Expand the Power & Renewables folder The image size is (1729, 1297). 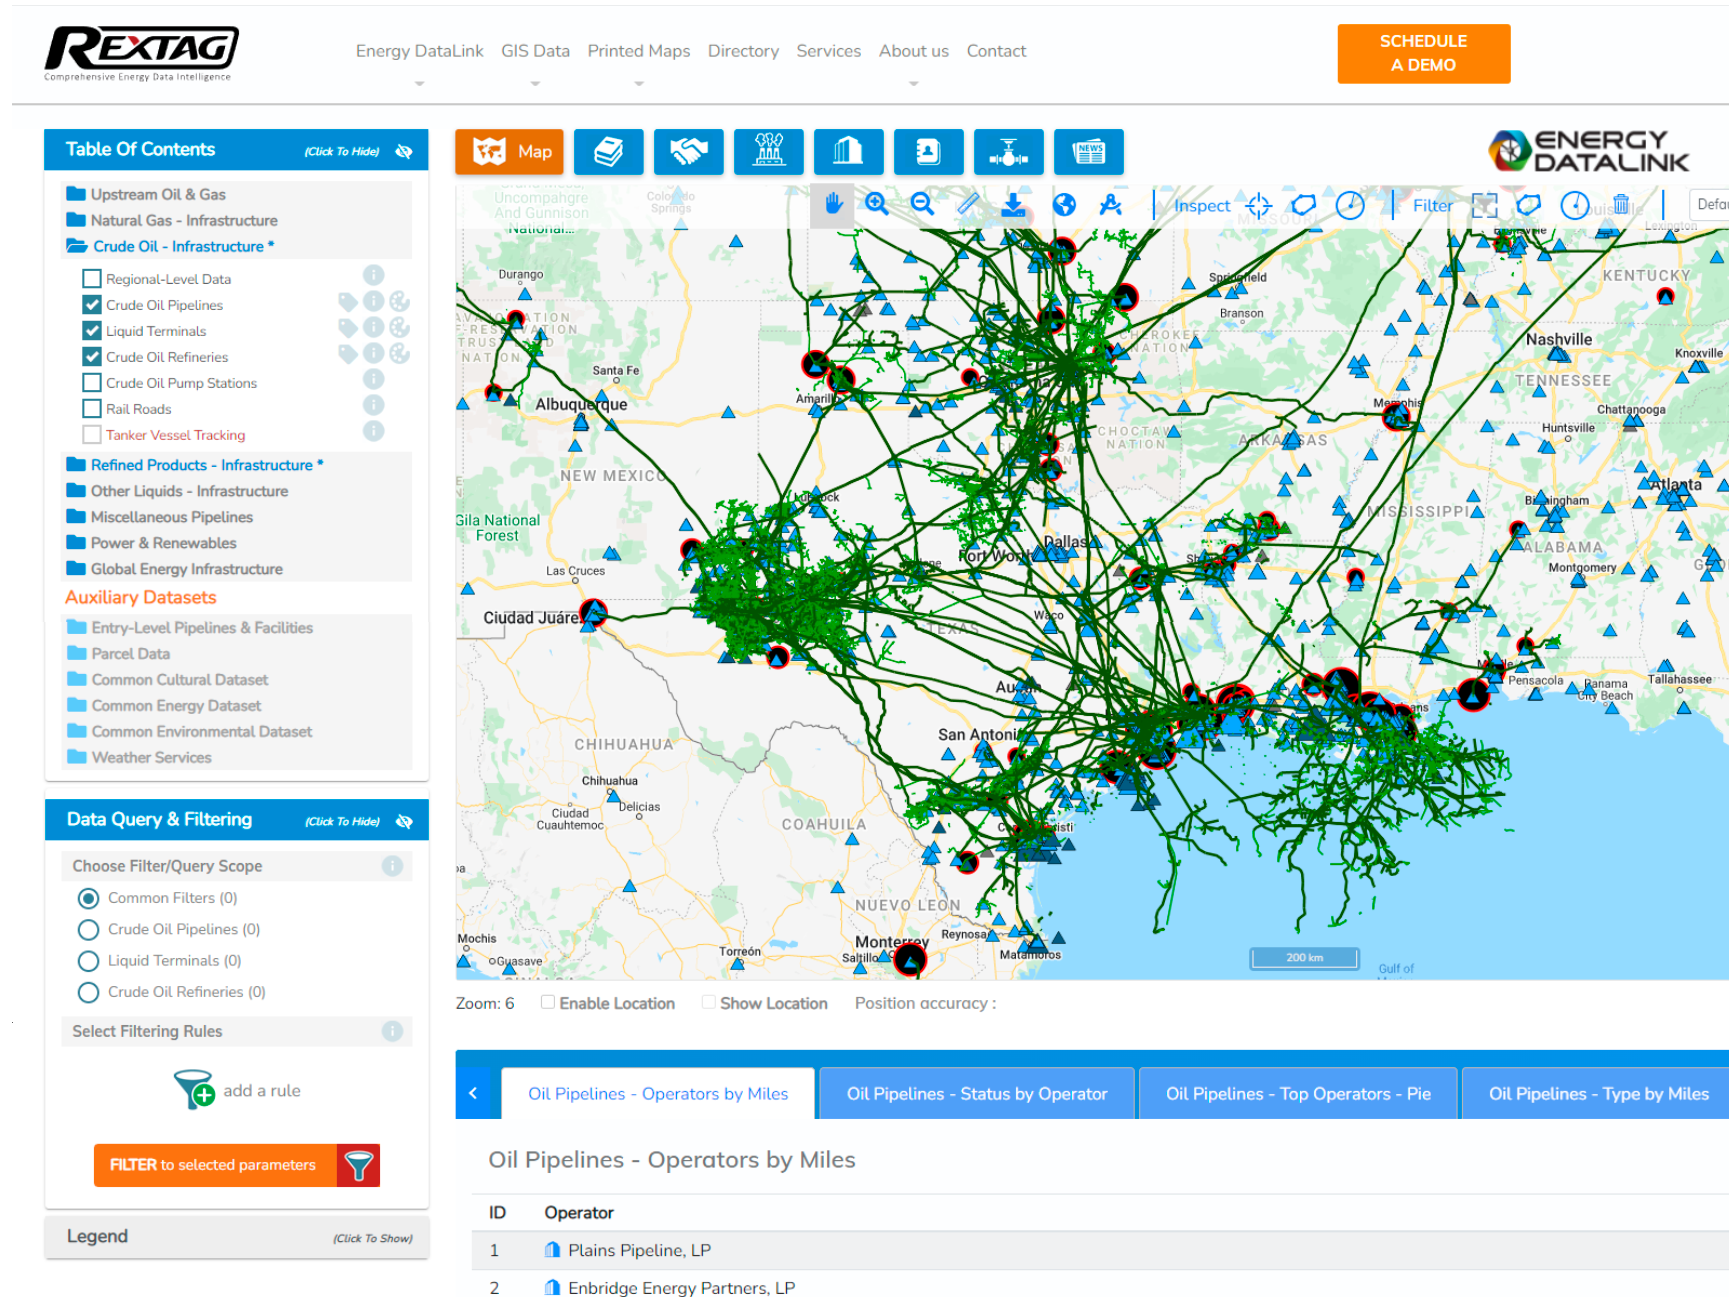pyautogui.click(x=152, y=543)
